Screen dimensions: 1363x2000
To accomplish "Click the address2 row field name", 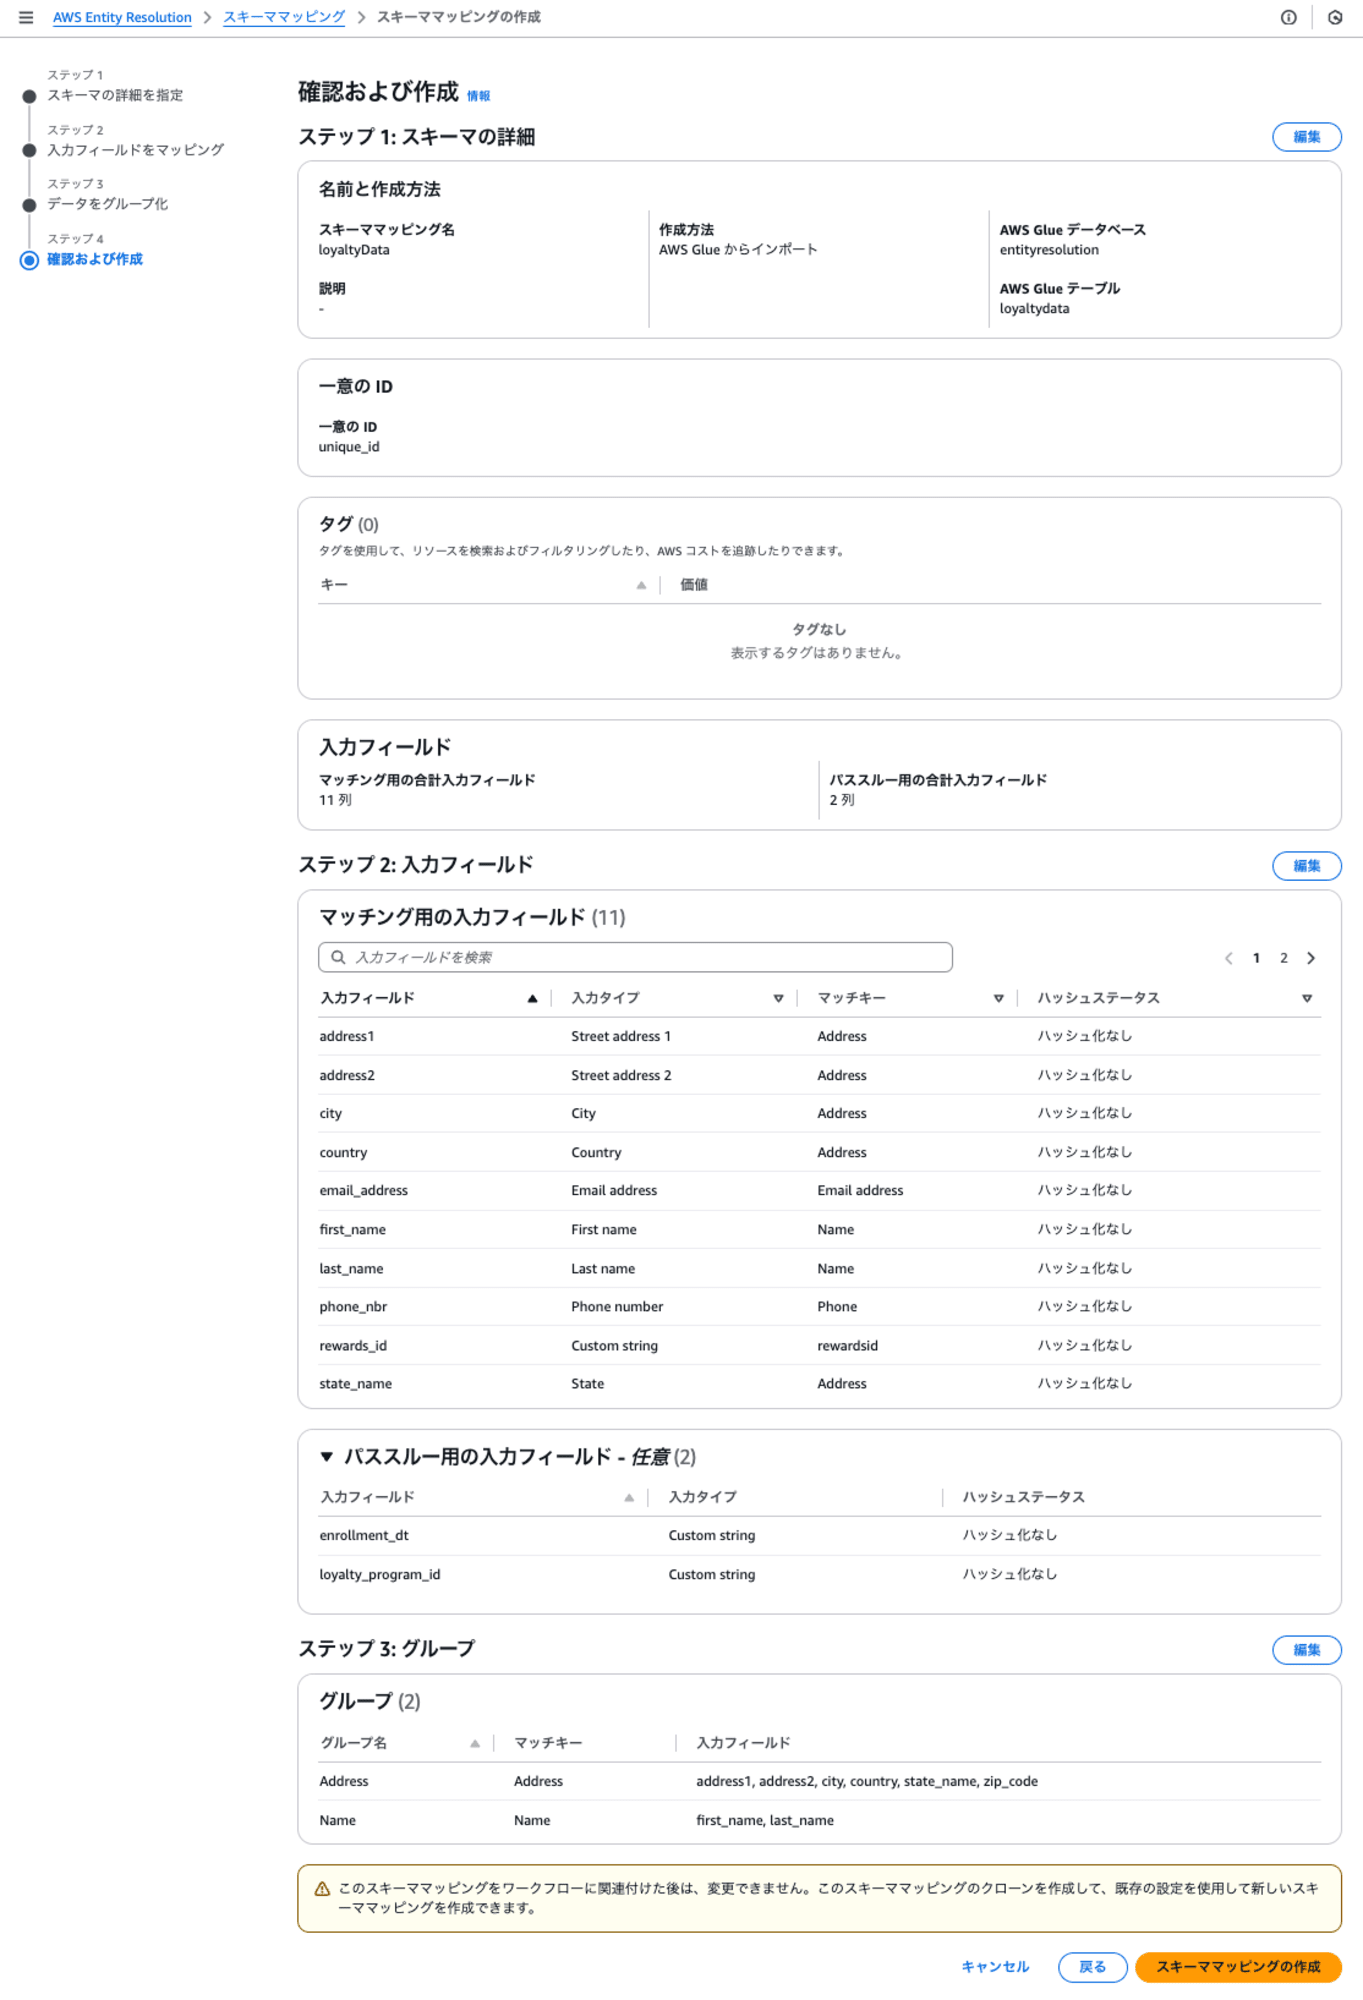I will [347, 1075].
